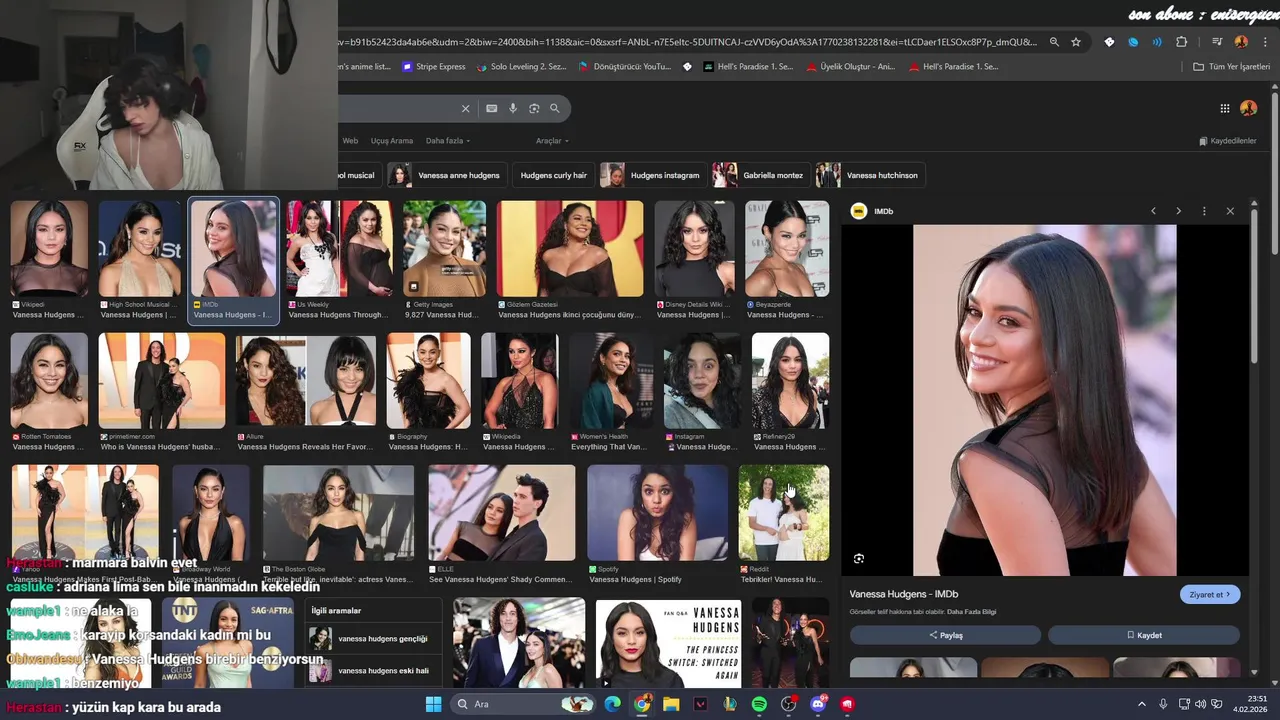Screen dimensions: 1280x720
Task: Expand the Daha fazla dropdown
Action: (447, 141)
